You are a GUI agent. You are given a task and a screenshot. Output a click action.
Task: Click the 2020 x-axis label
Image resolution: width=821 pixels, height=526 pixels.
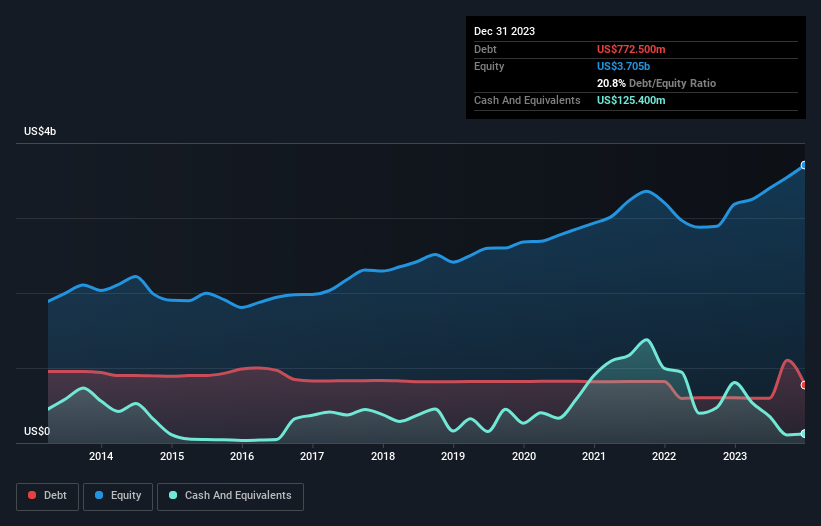click(524, 456)
